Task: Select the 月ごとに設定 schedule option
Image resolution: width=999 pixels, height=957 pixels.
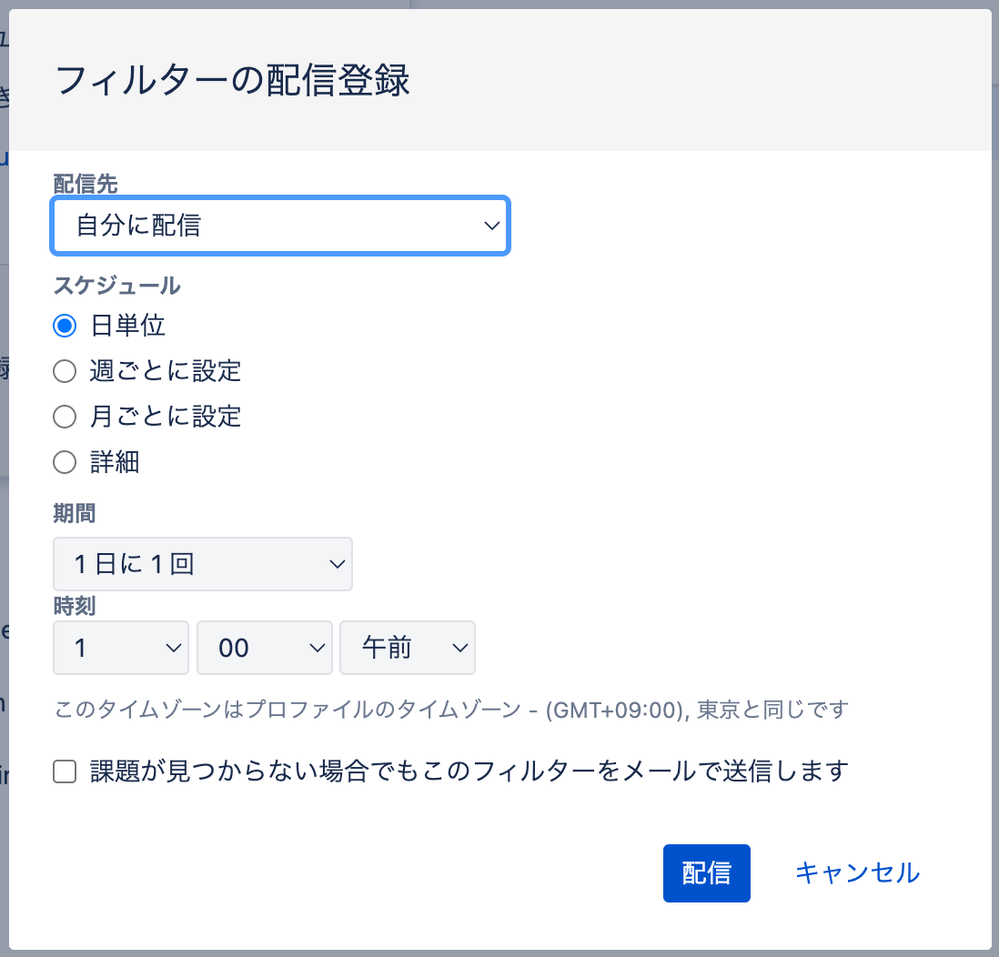Action: pos(63,416)
